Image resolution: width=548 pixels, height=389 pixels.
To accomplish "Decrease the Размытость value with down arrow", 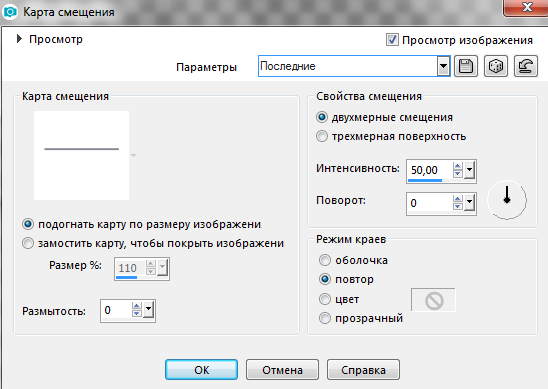I will (x=137, y=313).
